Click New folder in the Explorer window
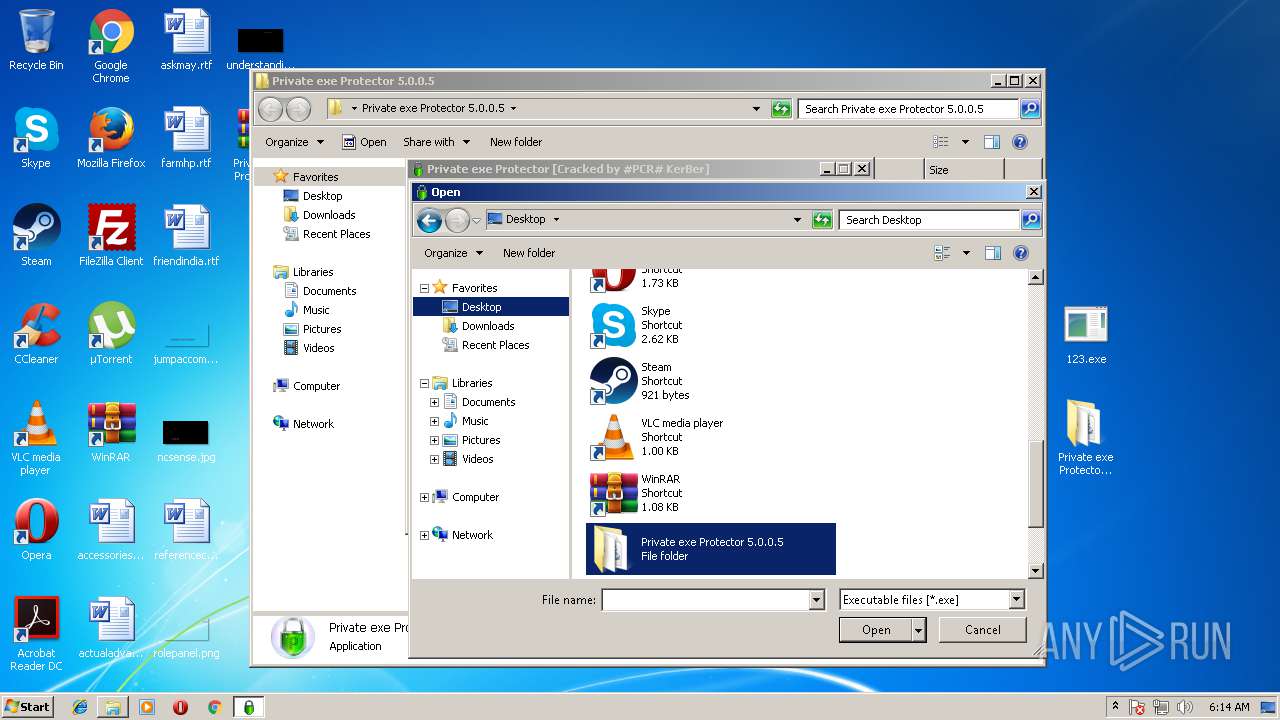1280x720 pixels. 516,142
